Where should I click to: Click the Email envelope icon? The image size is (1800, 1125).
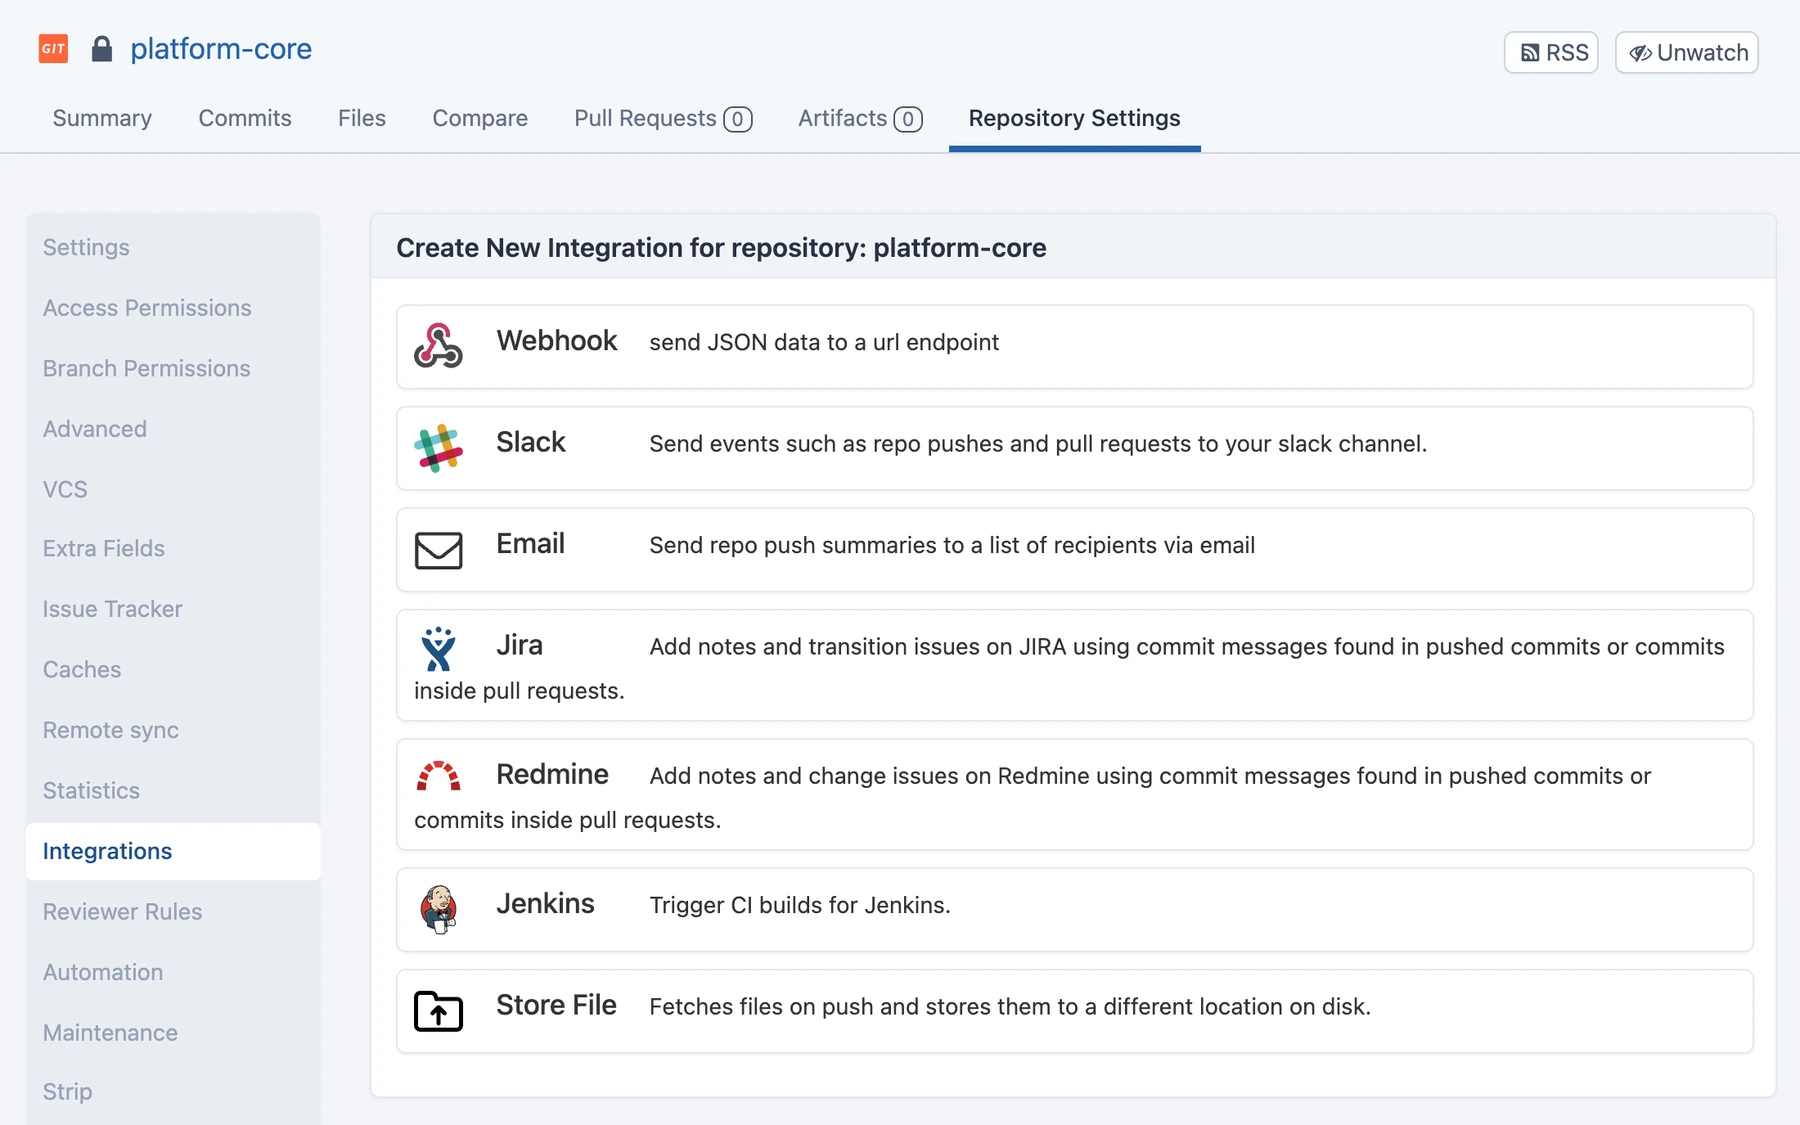tap(438, 550)
